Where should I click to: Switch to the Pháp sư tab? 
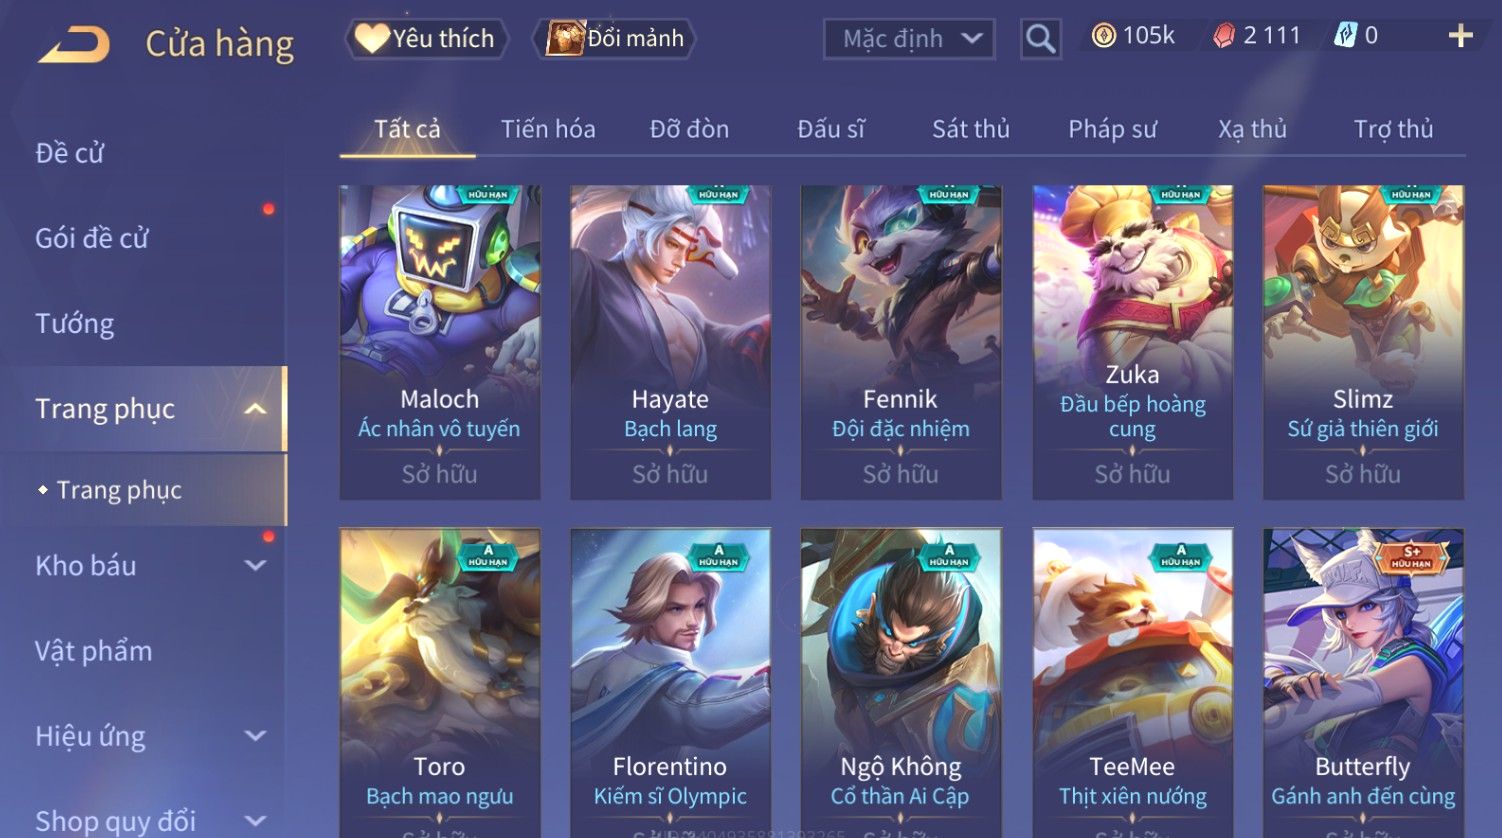pos(1112,129)
